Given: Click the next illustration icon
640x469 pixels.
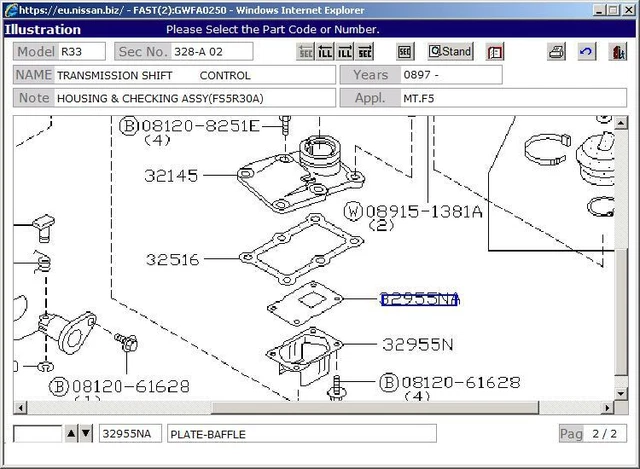Looking at the screenshot, I should pyautogui.click(x=346, y=52).
